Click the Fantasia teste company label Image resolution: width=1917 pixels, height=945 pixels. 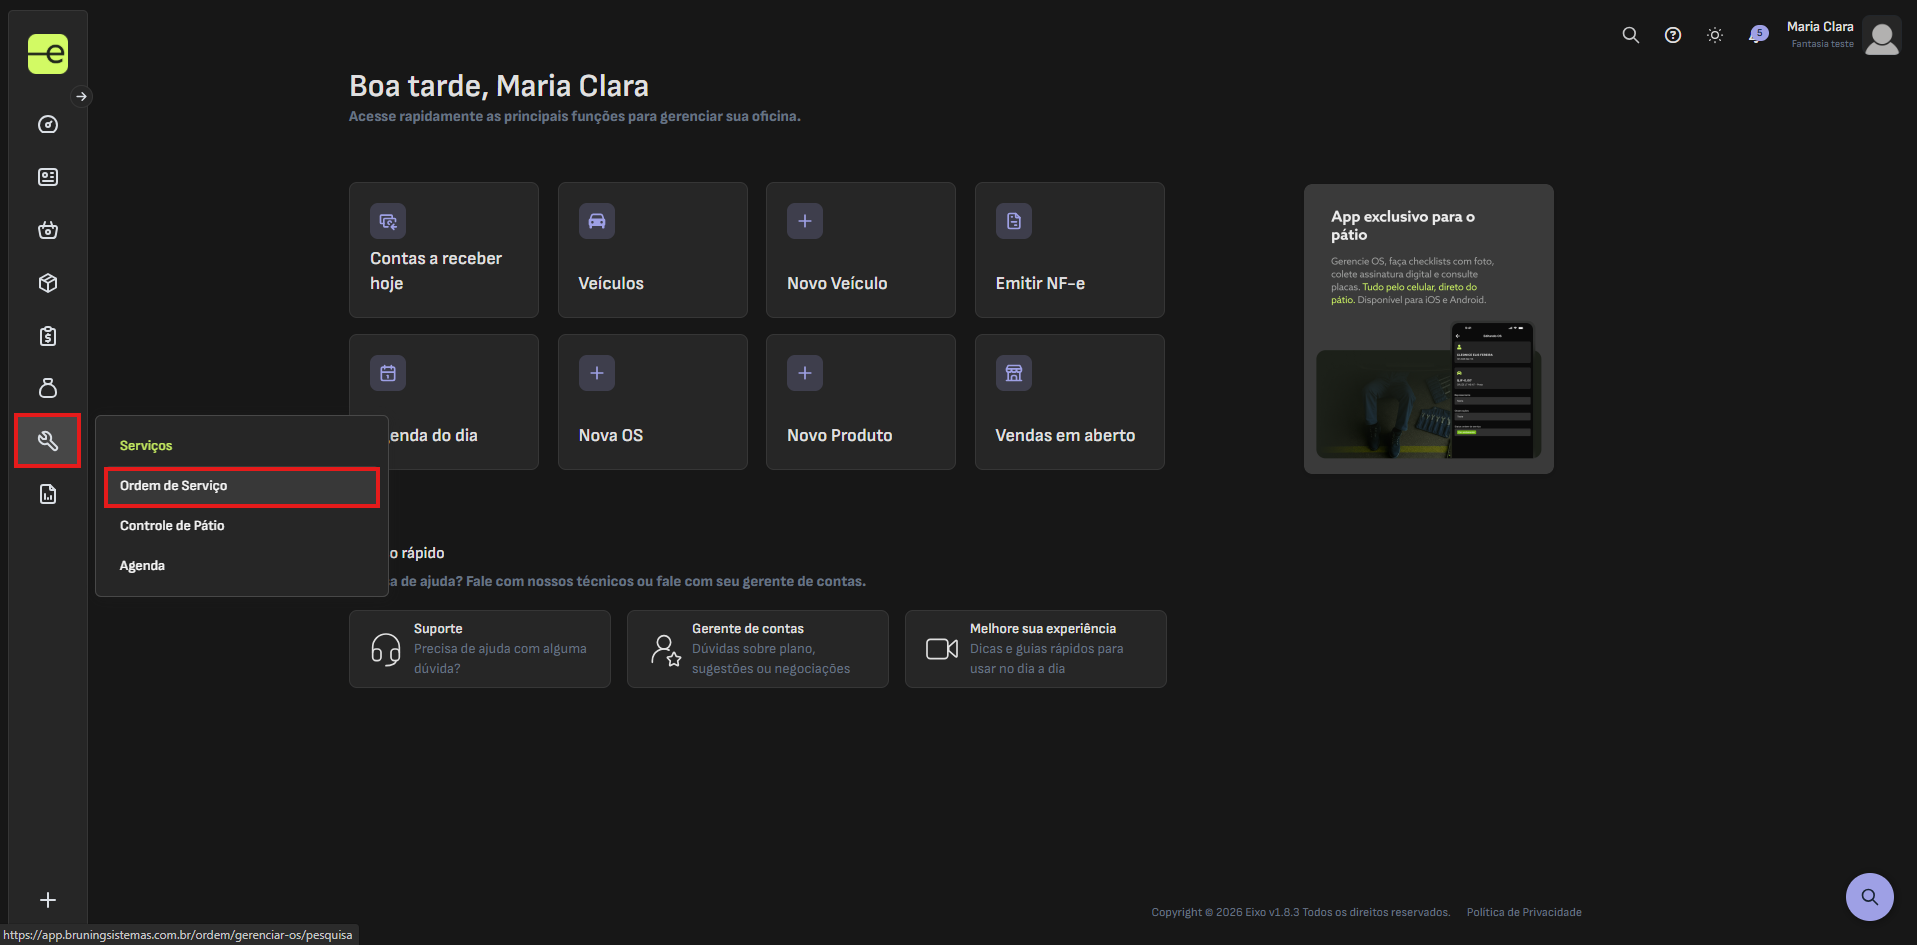[1822, 44]
